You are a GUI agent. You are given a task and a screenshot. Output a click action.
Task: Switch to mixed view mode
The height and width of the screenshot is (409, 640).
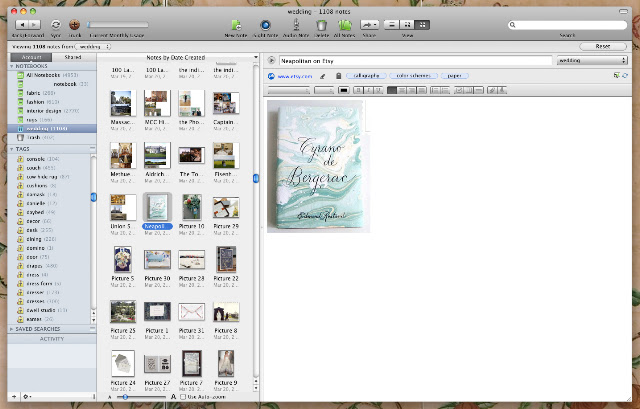coord(407,25)
